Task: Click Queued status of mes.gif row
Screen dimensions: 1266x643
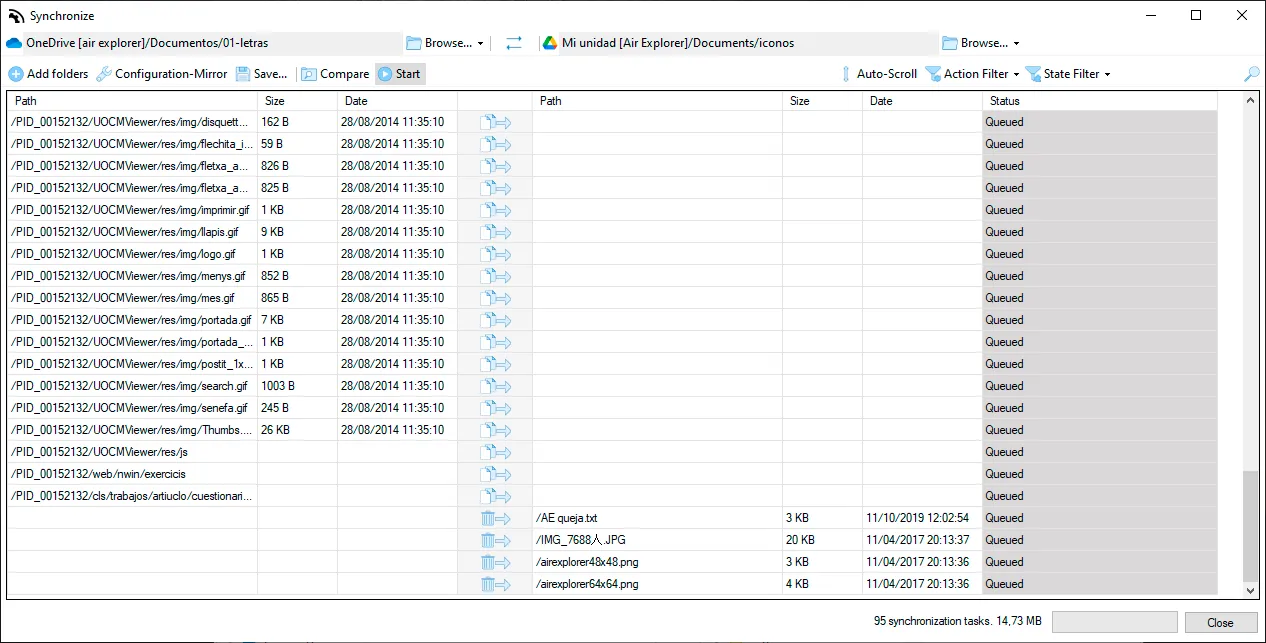Action: coord(1004,298)
